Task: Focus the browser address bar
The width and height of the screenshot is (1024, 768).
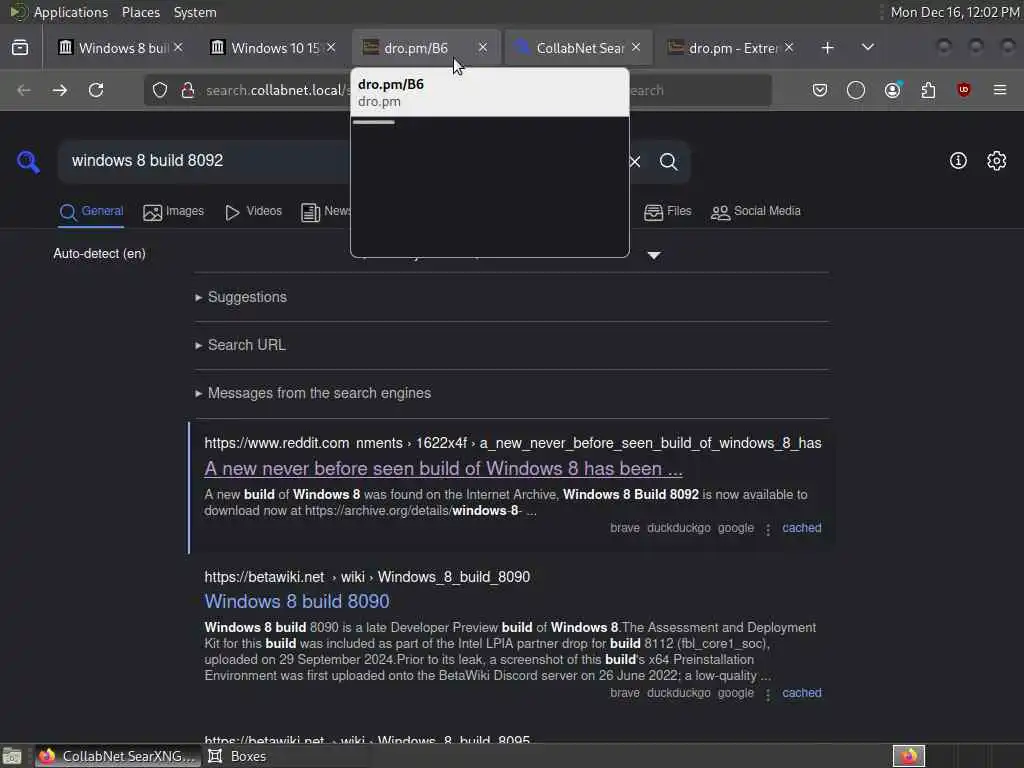Action: 278,90
